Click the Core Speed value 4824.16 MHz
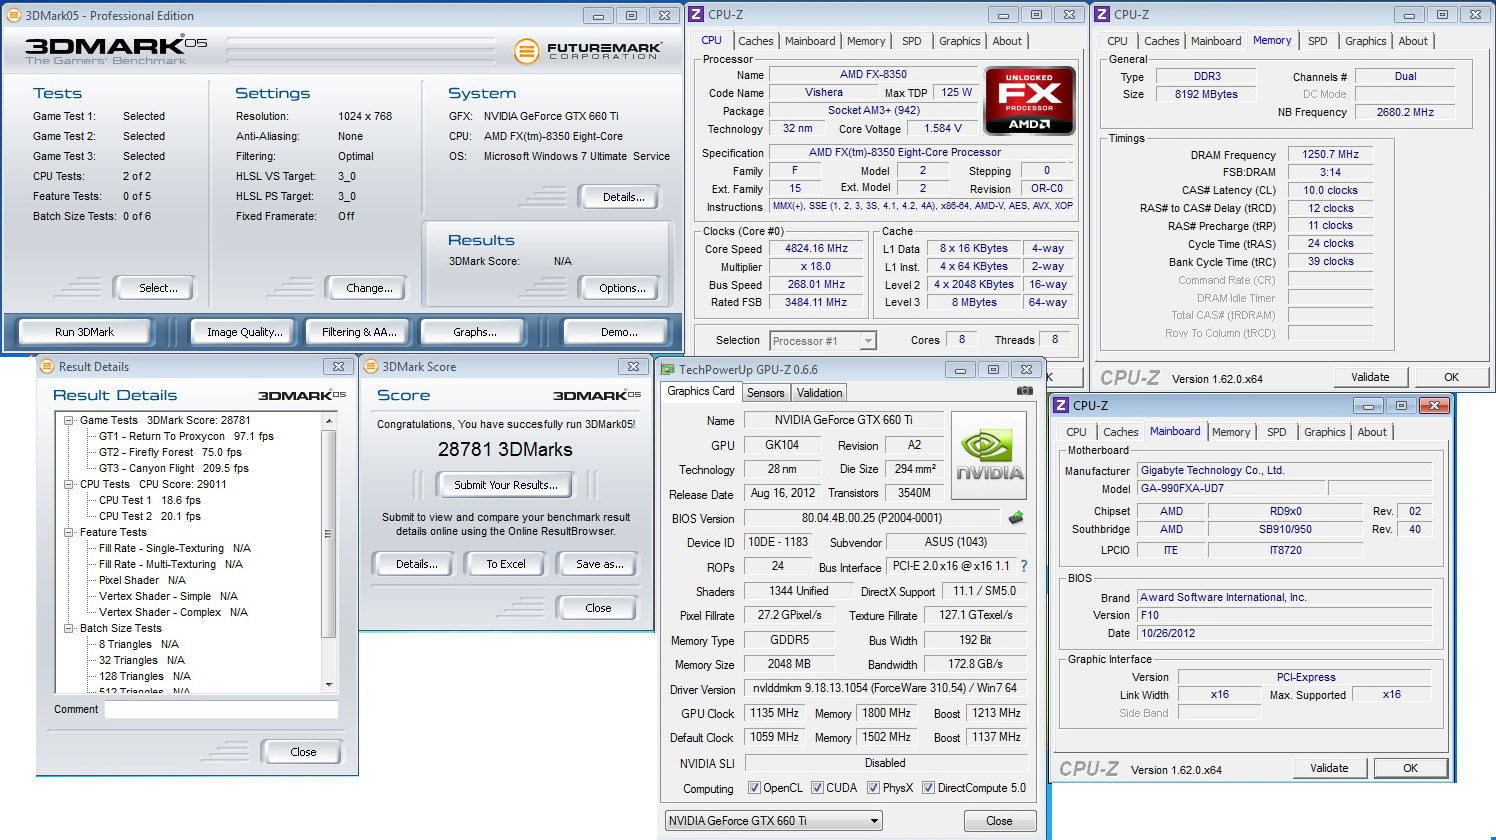Screen dimensions: 1496x840 pos(816,249)
